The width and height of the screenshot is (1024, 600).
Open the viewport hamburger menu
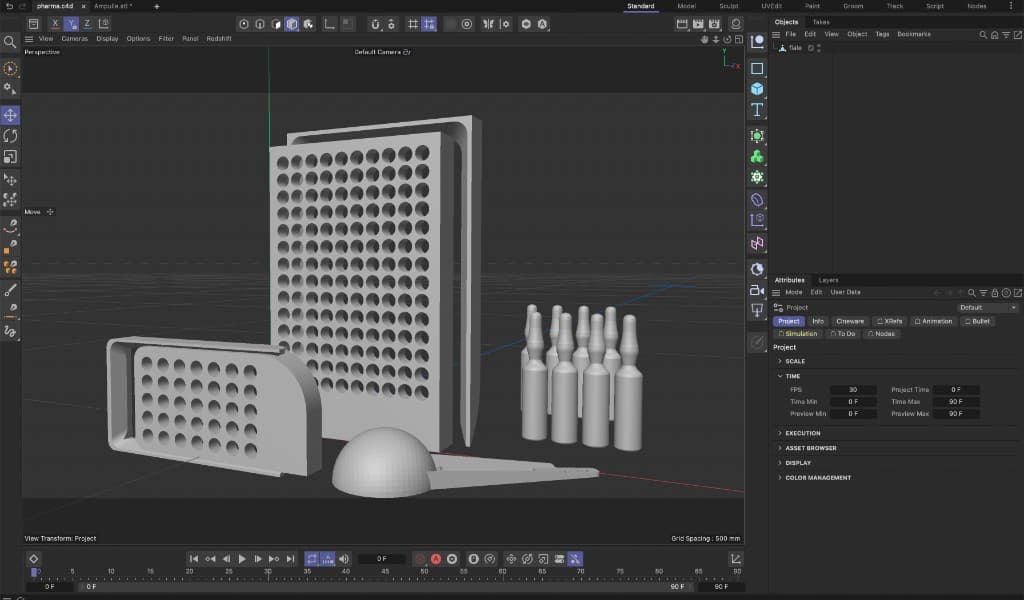coord(29,39)
